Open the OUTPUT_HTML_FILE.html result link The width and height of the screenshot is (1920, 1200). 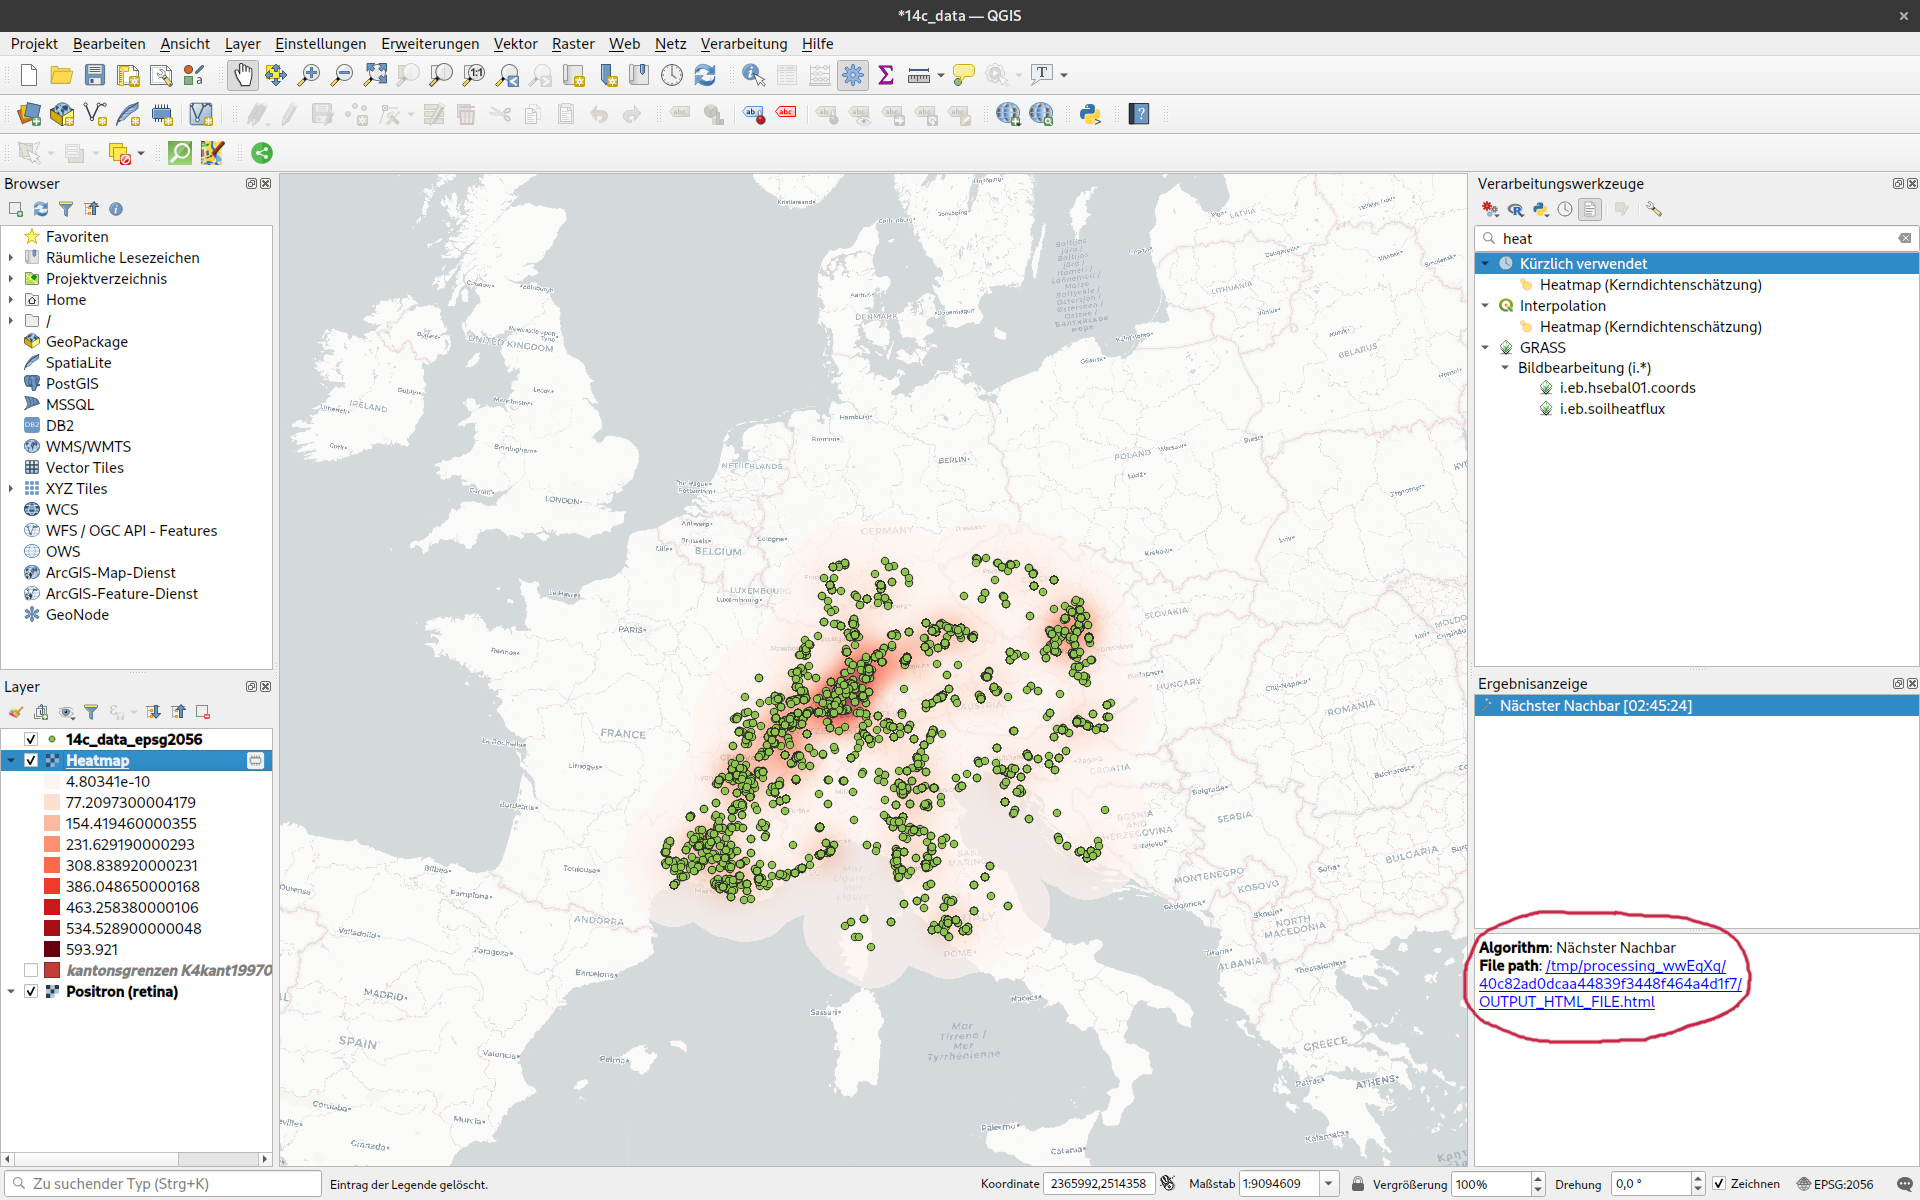(x=1566, y=1002)
